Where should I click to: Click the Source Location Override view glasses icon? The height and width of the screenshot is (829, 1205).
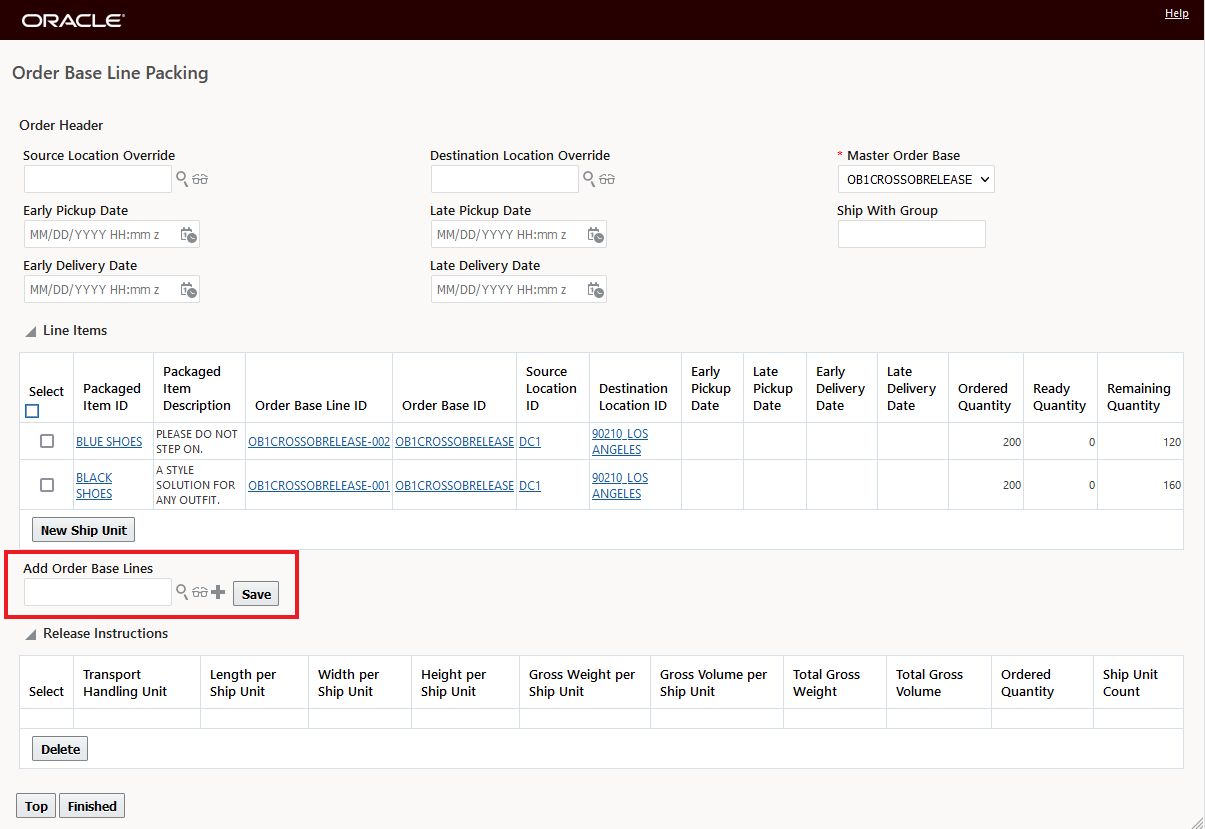[200, 180]
